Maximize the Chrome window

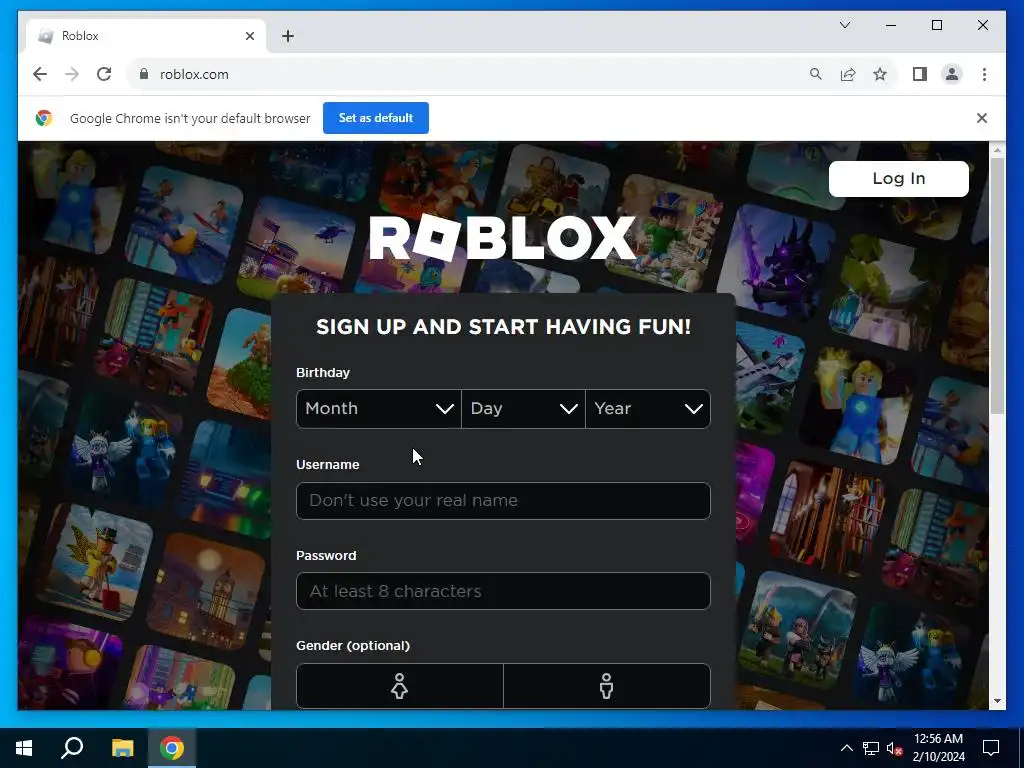pos(936,25)
